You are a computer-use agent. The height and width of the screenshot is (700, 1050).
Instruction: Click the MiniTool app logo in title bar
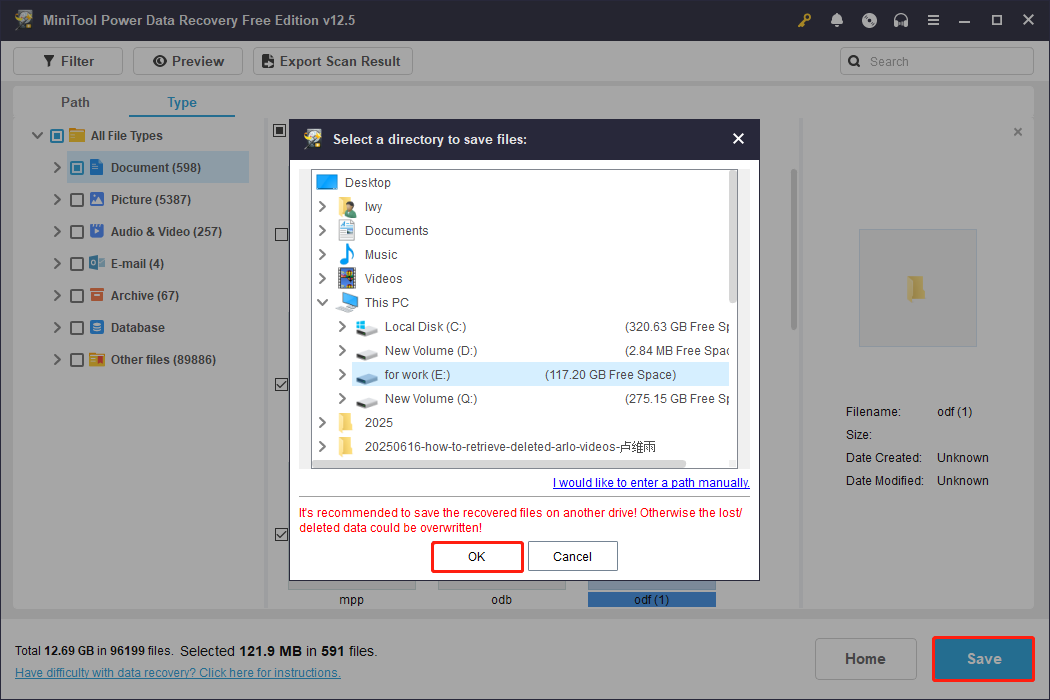pyautogui.click(x=24, y=19)
